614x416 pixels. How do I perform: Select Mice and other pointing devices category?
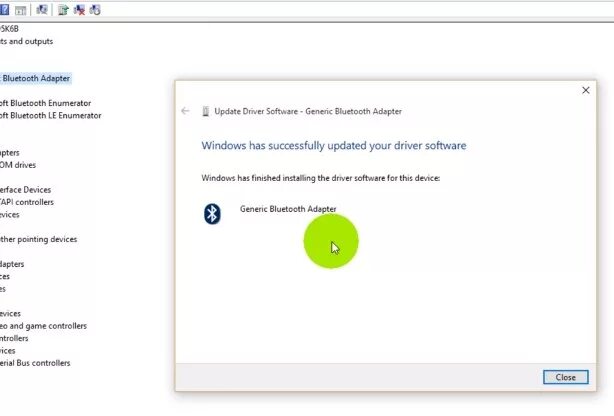coord(38,239)
